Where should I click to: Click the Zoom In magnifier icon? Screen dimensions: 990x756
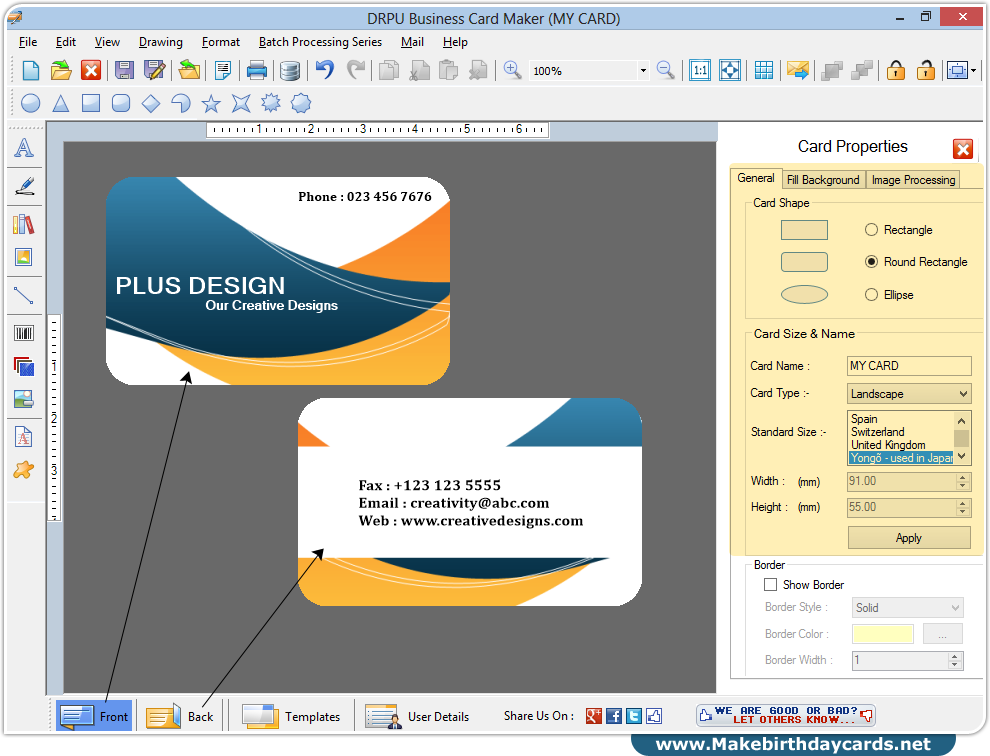(x=512, y=69)
